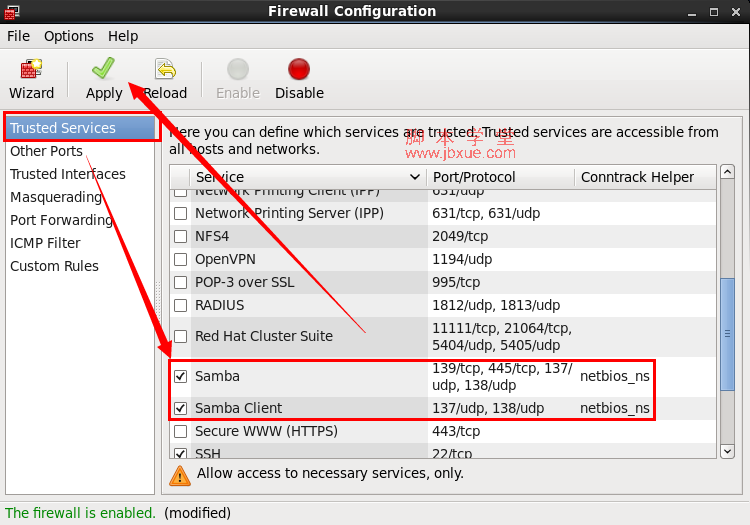750x525 pixels.
Task: Click the Port/Protocol column header
Action: coord(500,177)
